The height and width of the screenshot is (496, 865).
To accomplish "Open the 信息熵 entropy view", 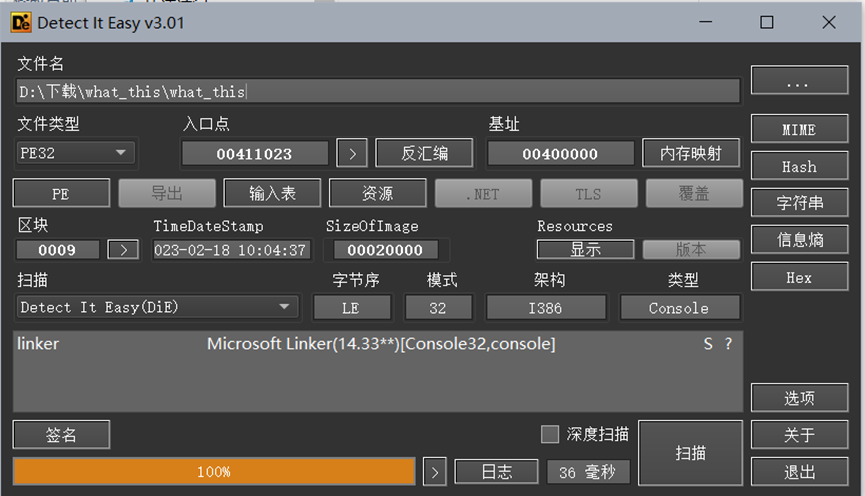I will (799, 239).
